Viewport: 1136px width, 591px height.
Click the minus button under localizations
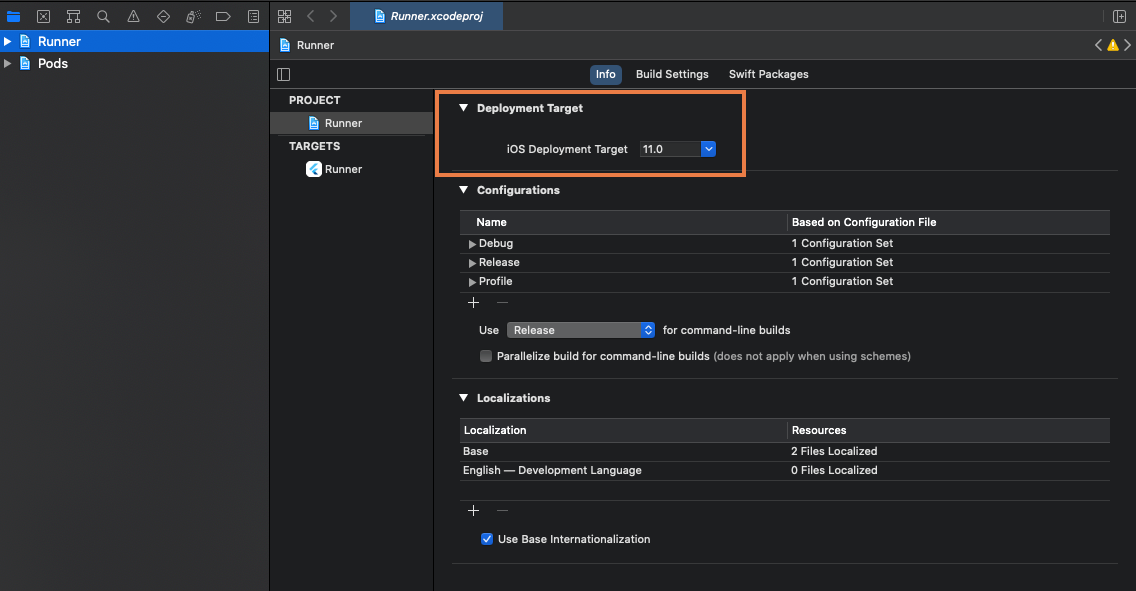[x=502, y=511]
